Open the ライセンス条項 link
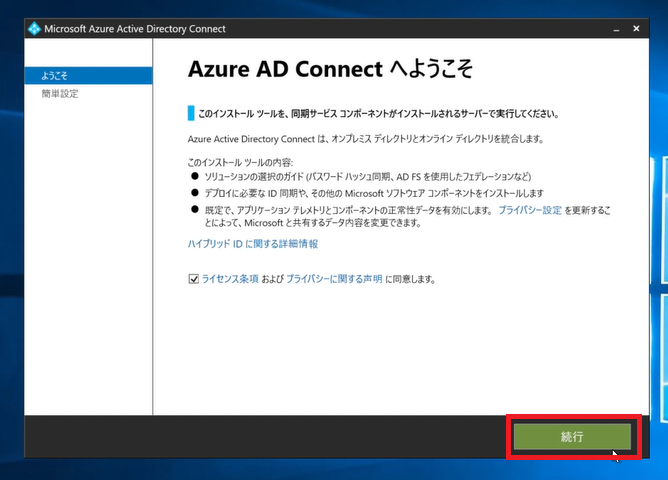The width and height of the screenshot is (668, 480). coord(230,279)
